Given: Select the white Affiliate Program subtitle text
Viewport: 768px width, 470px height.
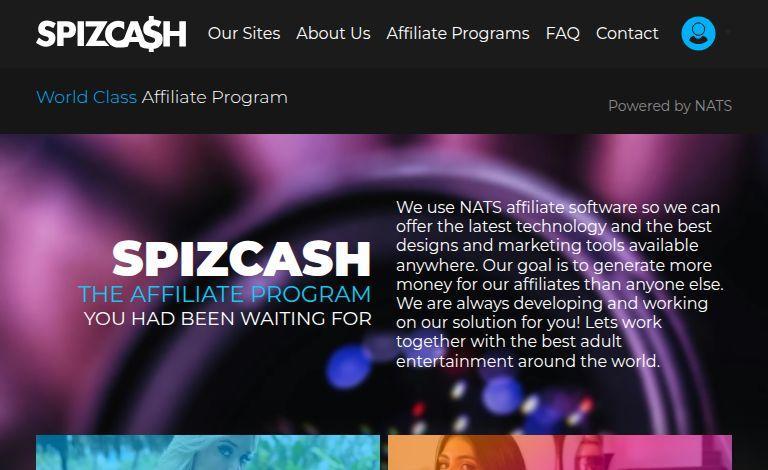Looking at the screenshot, I should coord(215,97).
